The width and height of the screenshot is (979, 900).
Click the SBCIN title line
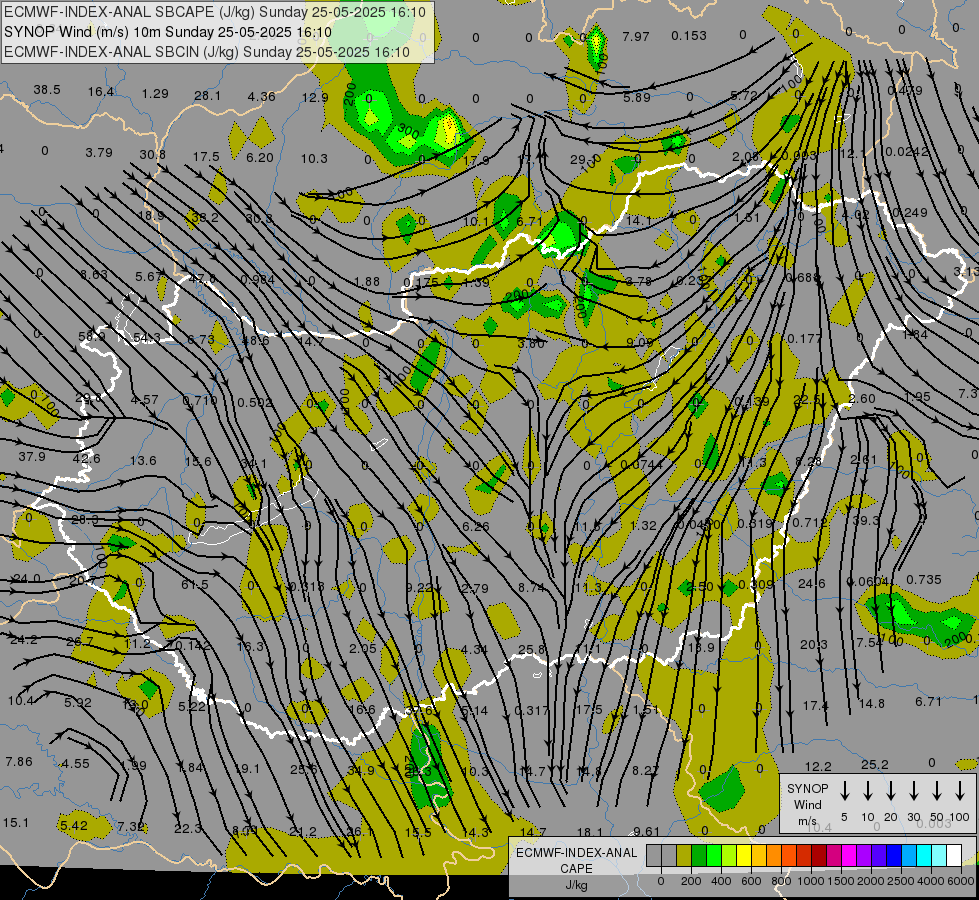[207, 52]
